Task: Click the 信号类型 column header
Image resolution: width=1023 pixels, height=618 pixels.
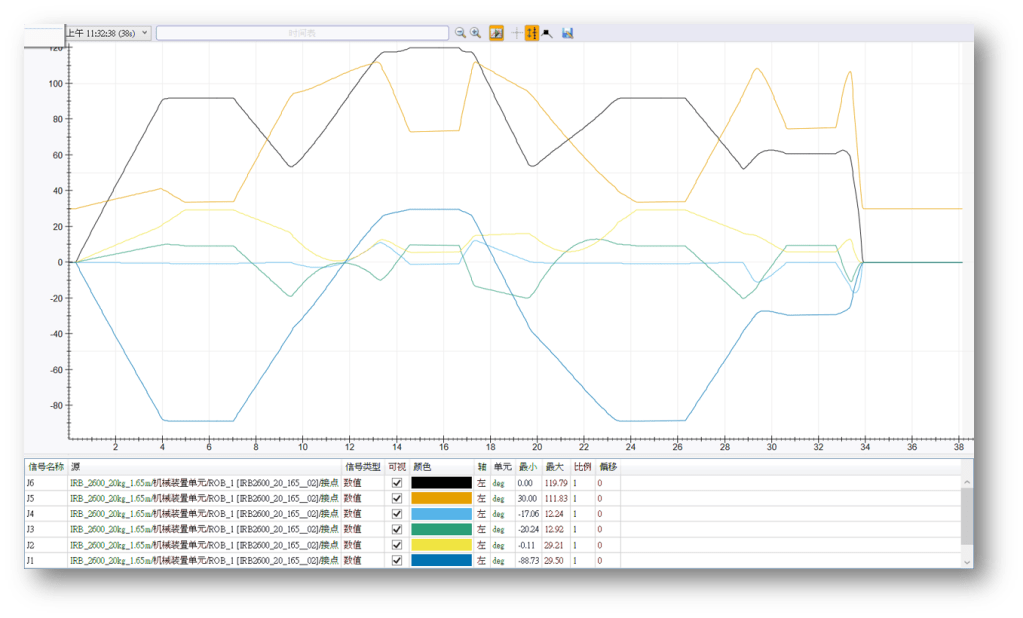Action: coord(362,467)
